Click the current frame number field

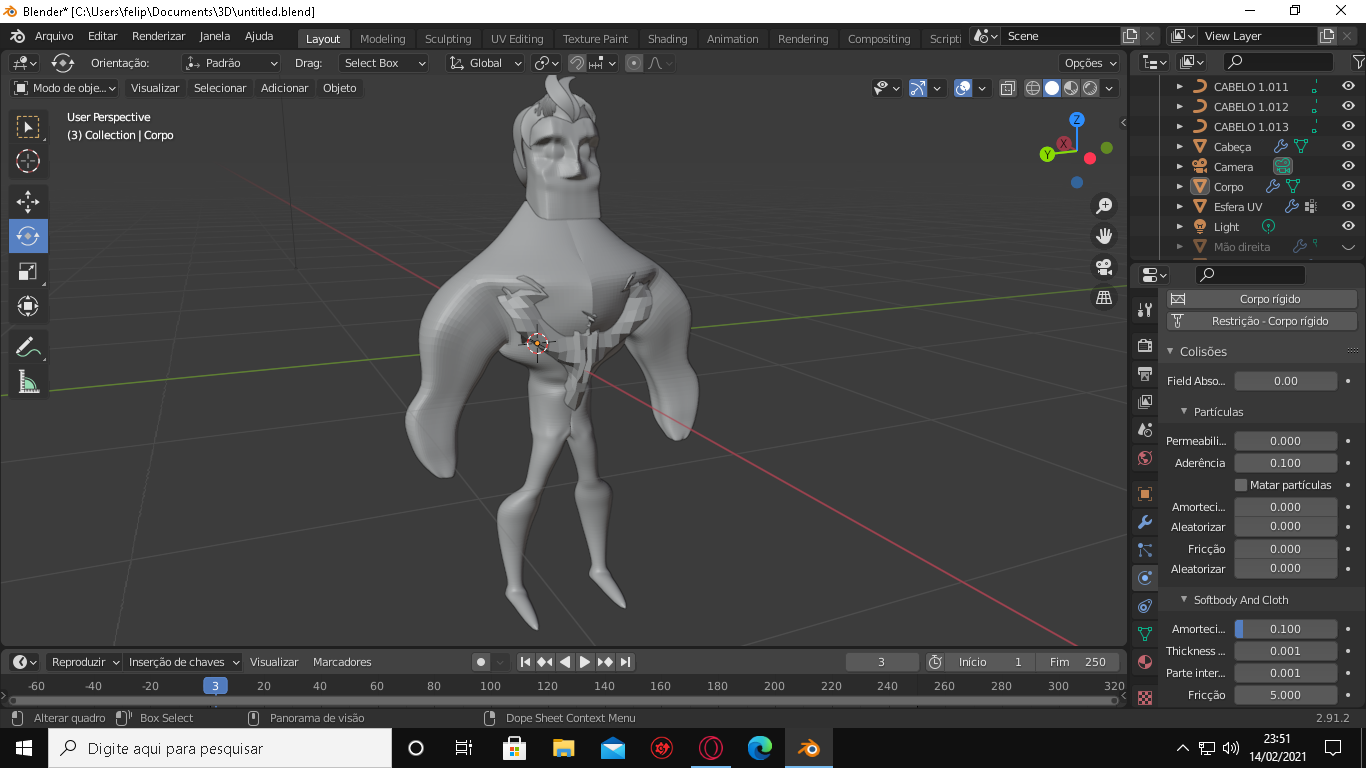[x=881, y=662]
